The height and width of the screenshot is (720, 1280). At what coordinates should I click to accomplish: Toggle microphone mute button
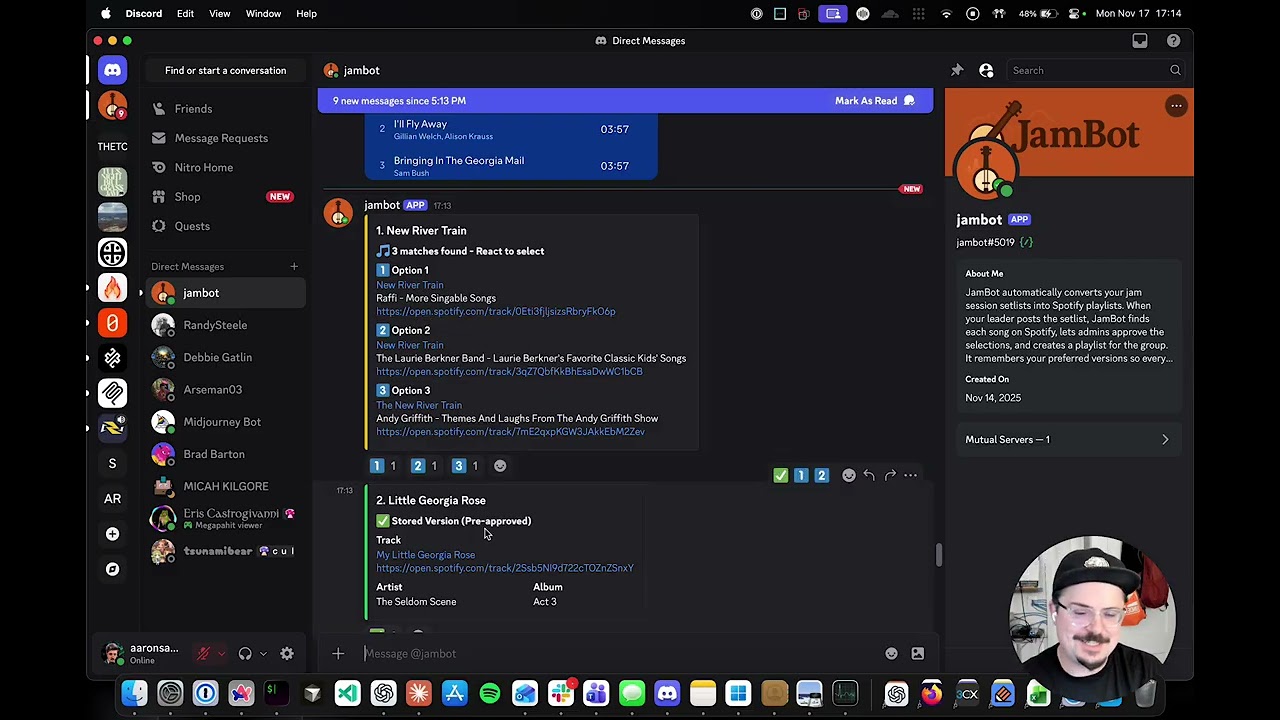pos(203,654)
